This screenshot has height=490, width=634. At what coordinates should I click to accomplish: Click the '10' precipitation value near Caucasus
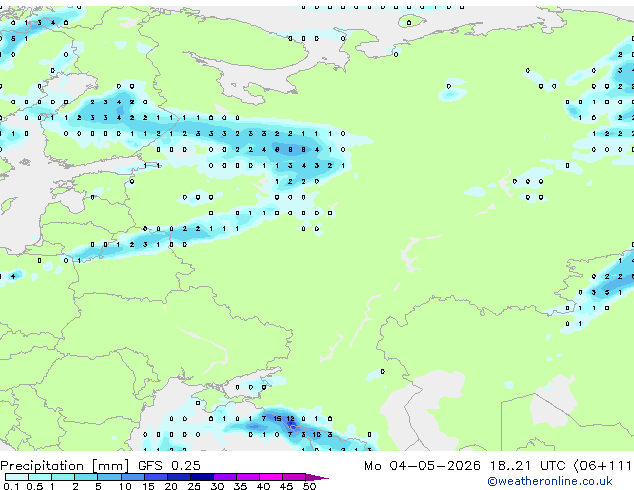coord(317,435)
